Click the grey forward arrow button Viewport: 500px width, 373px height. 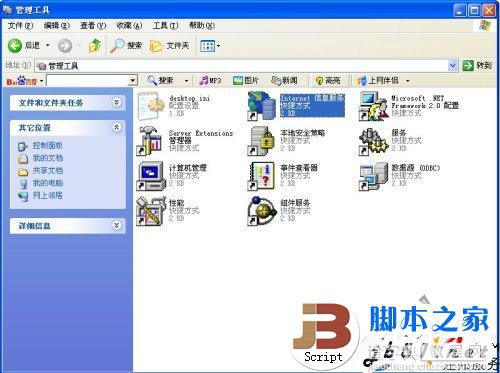pos(65,46)
